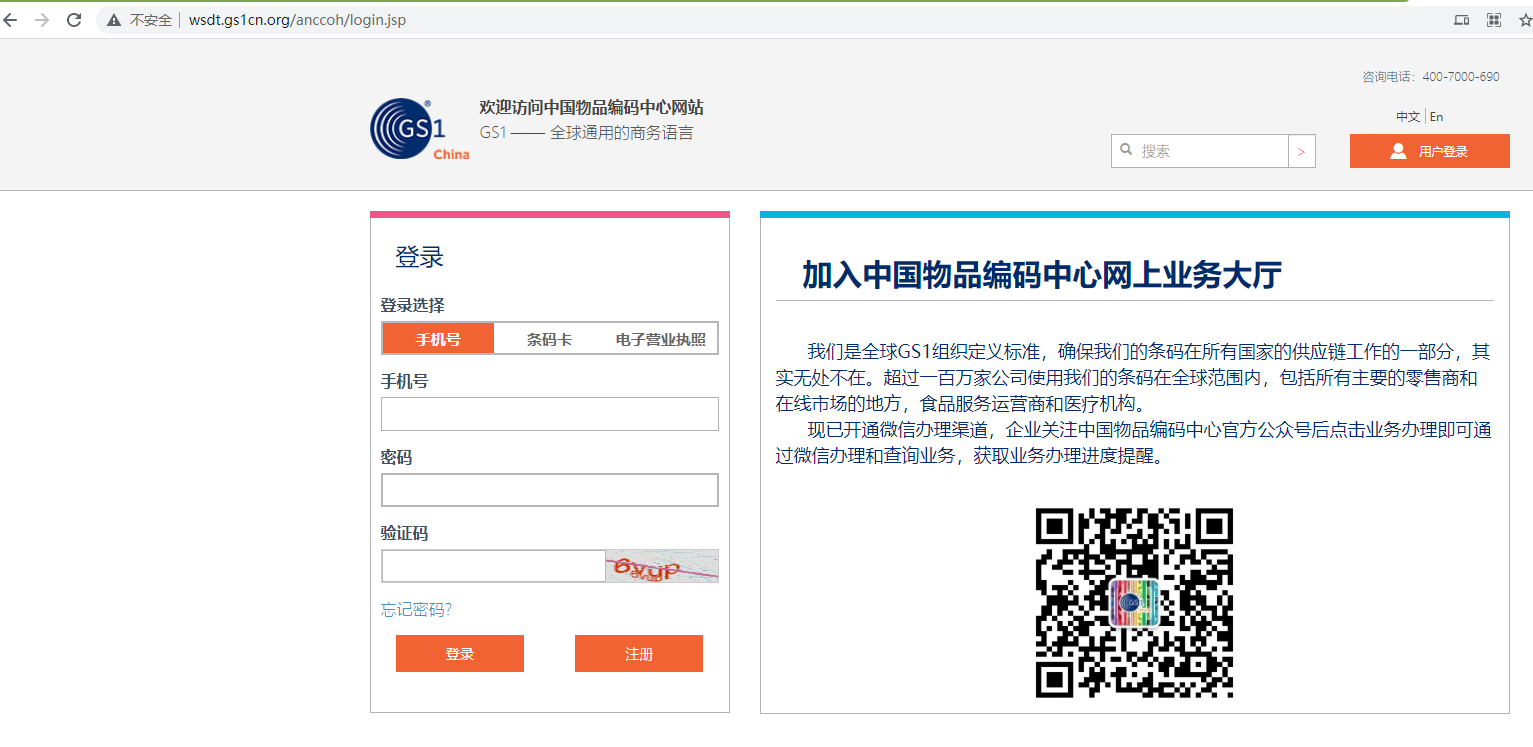Click the 验证码 input box
1533x747 pixels.
coord(493,566)
